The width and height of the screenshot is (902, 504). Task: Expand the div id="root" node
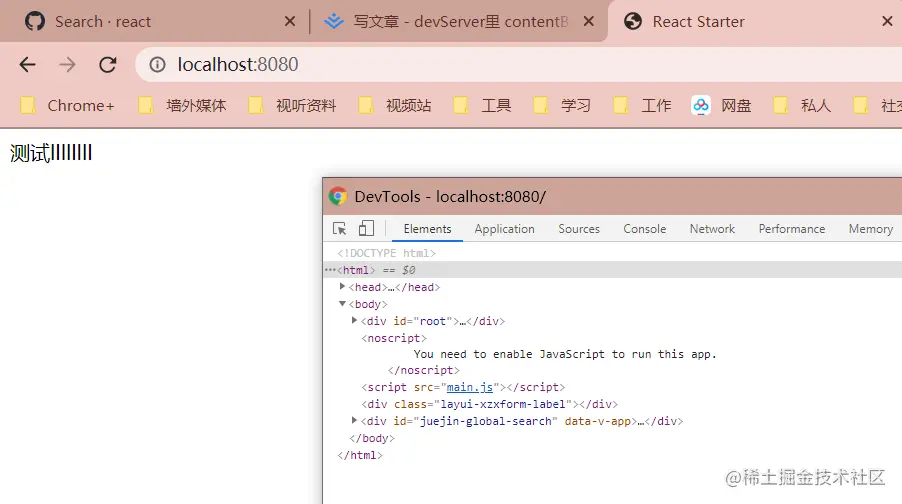[354, 320]
